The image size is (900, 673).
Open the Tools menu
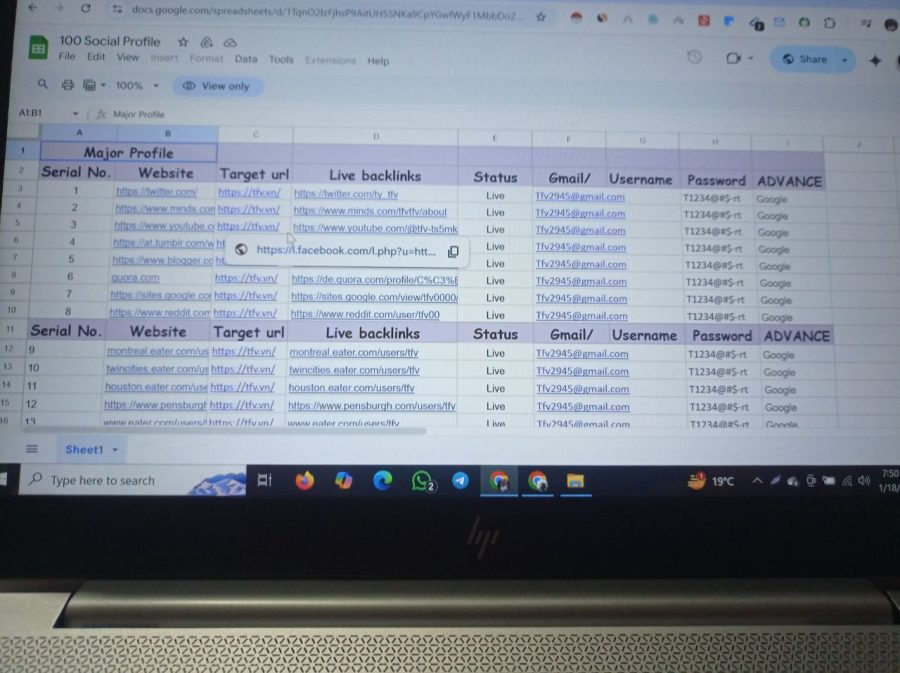click(x=281, y=59)
